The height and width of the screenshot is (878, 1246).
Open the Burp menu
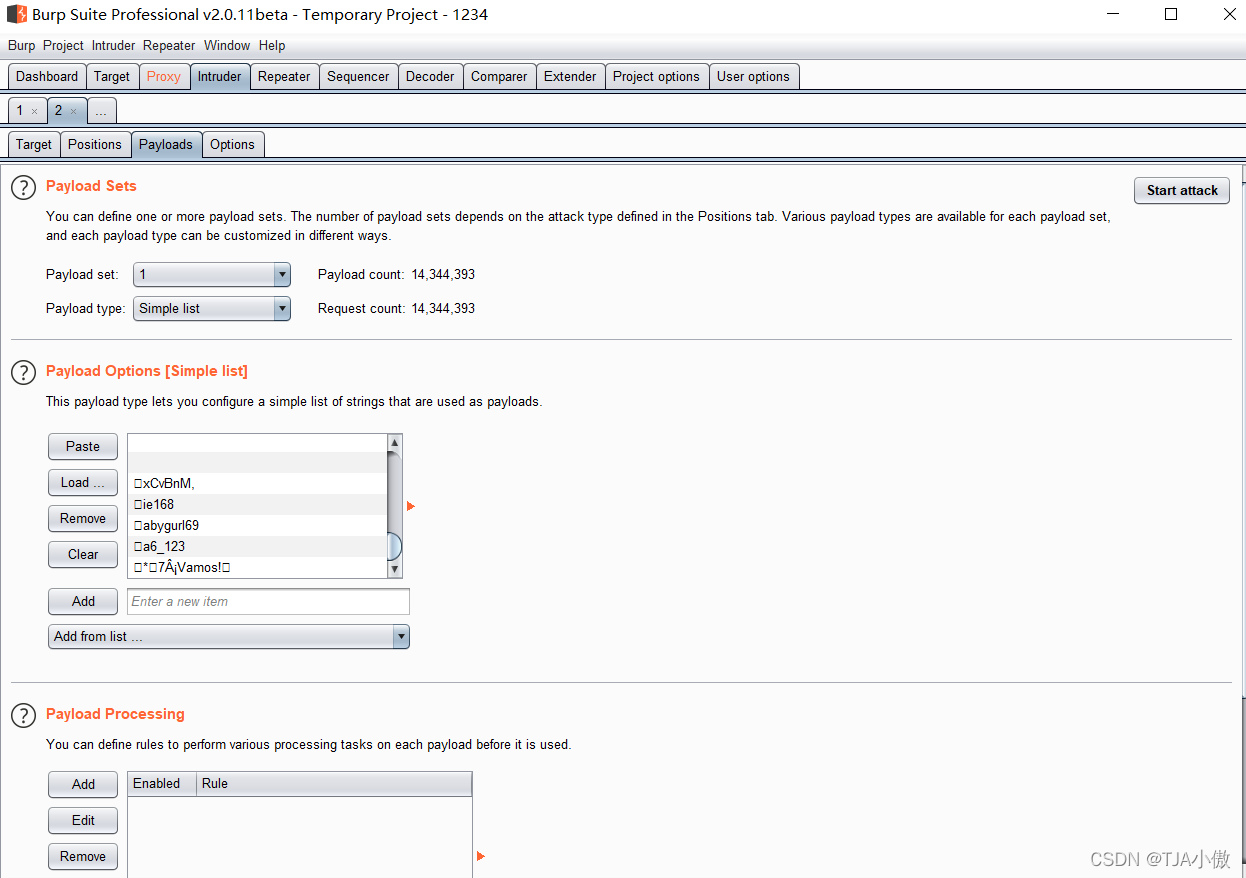tap(21, 45)
